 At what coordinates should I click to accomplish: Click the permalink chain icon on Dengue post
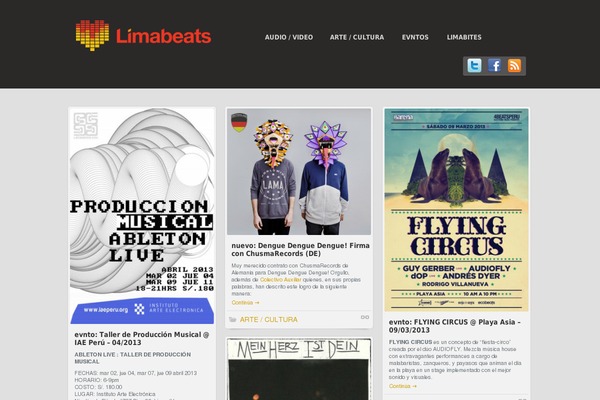pyautogui.click(x=365, y=317)
